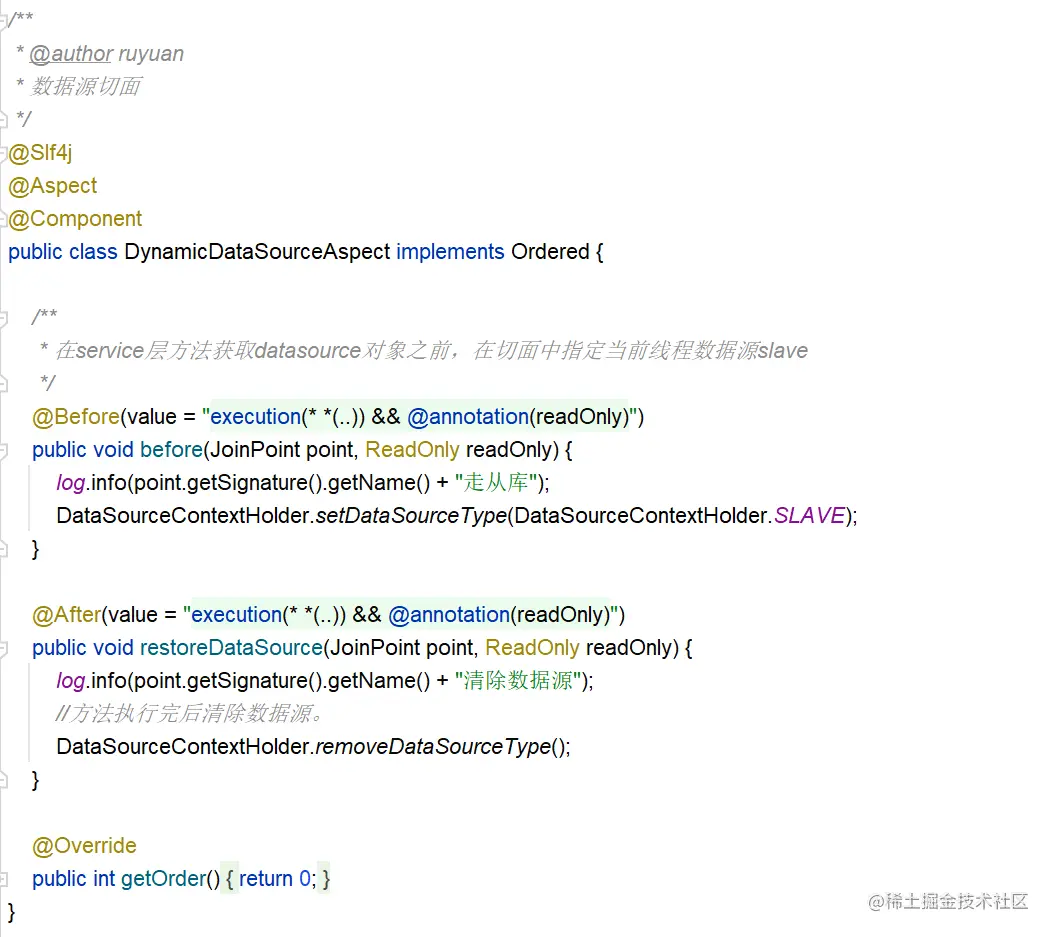
Task: Click the @Before annotation
Action: click(76, 417)
